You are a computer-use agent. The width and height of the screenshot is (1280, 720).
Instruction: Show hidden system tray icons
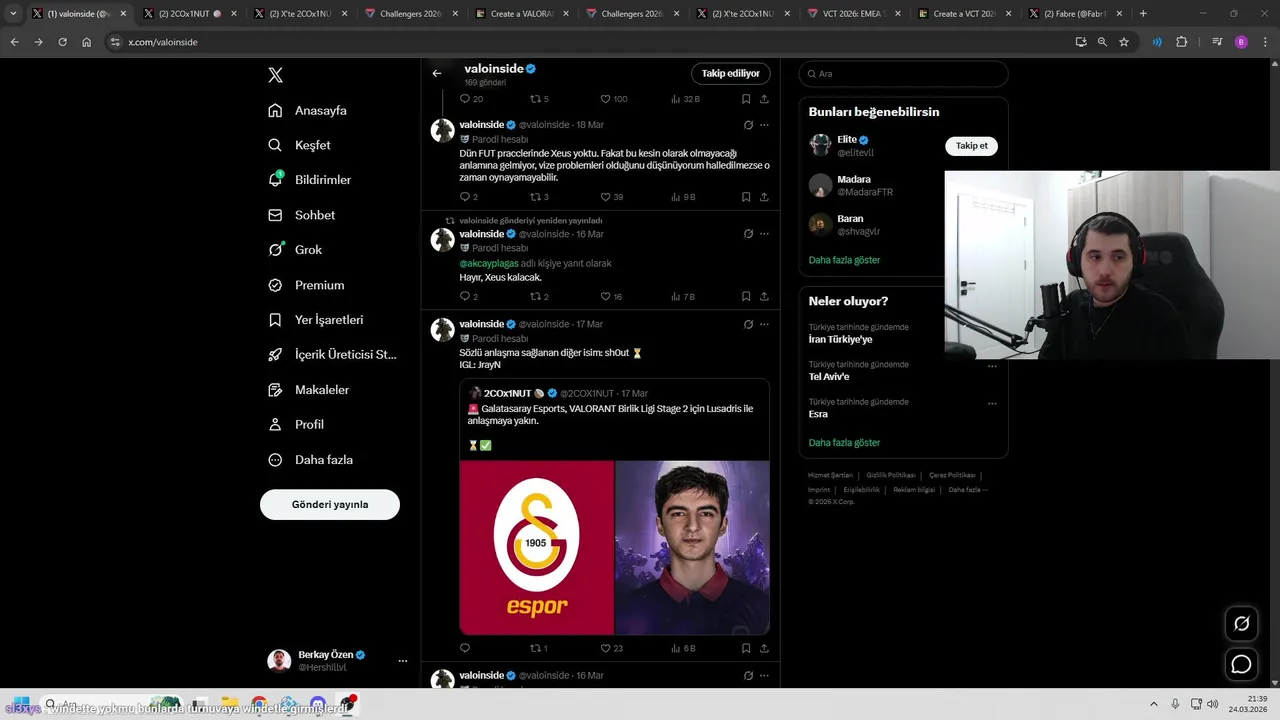coord(1153,704)
